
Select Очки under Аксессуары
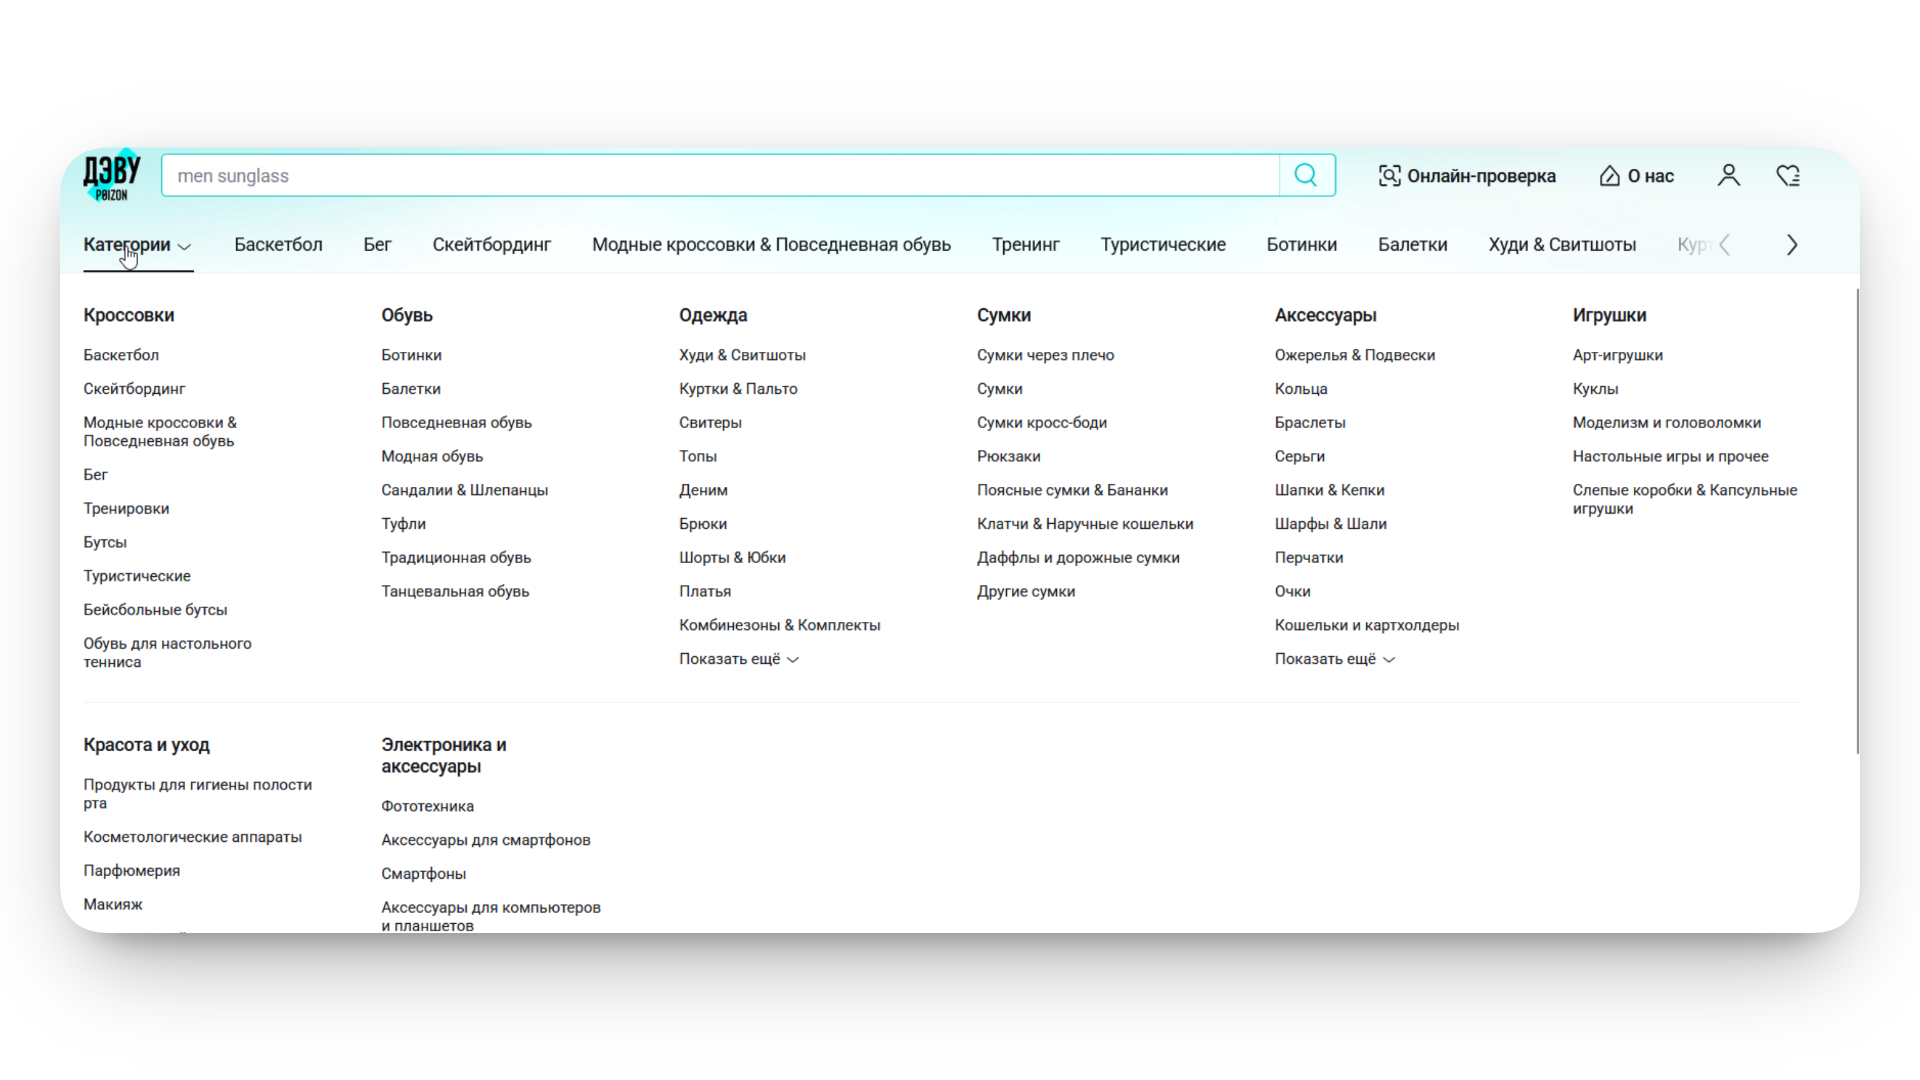point(1292,592)
